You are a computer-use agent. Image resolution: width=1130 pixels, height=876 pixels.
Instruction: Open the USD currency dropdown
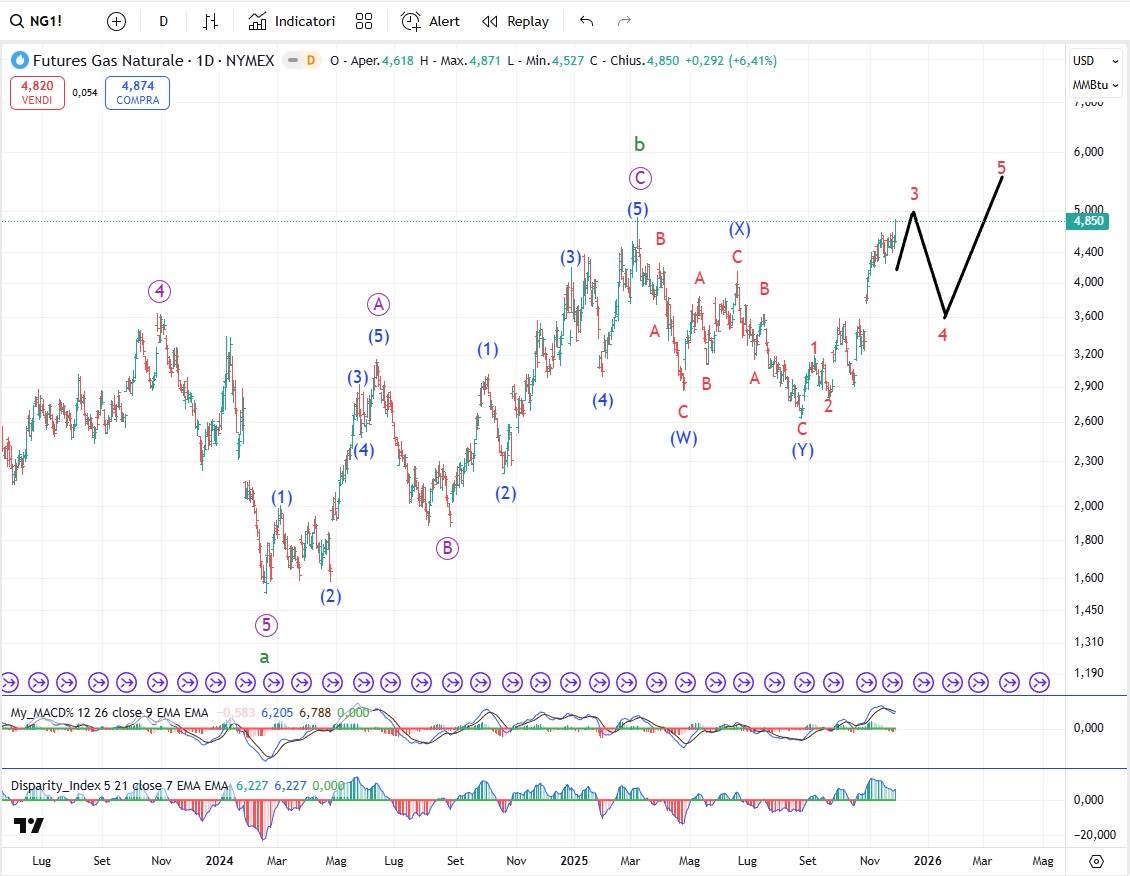(x=1090, y=61)
